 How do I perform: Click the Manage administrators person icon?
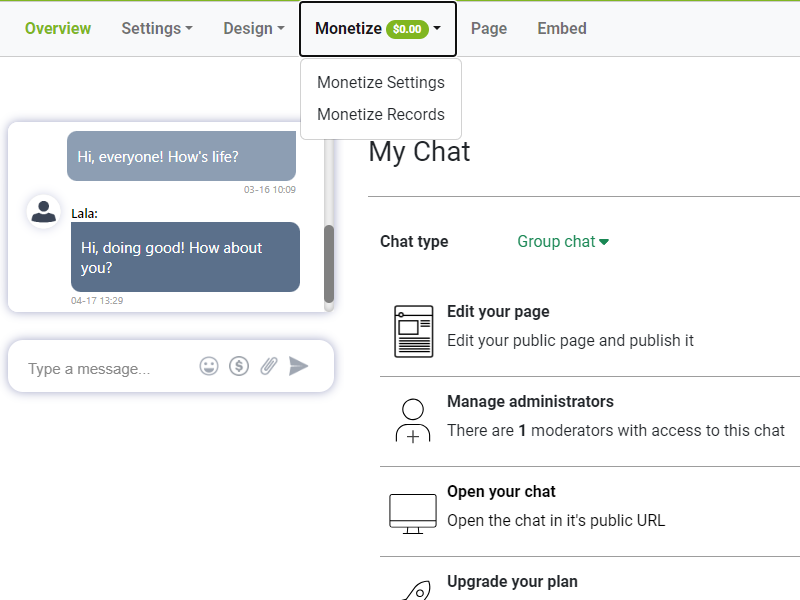tap(413, 421)
